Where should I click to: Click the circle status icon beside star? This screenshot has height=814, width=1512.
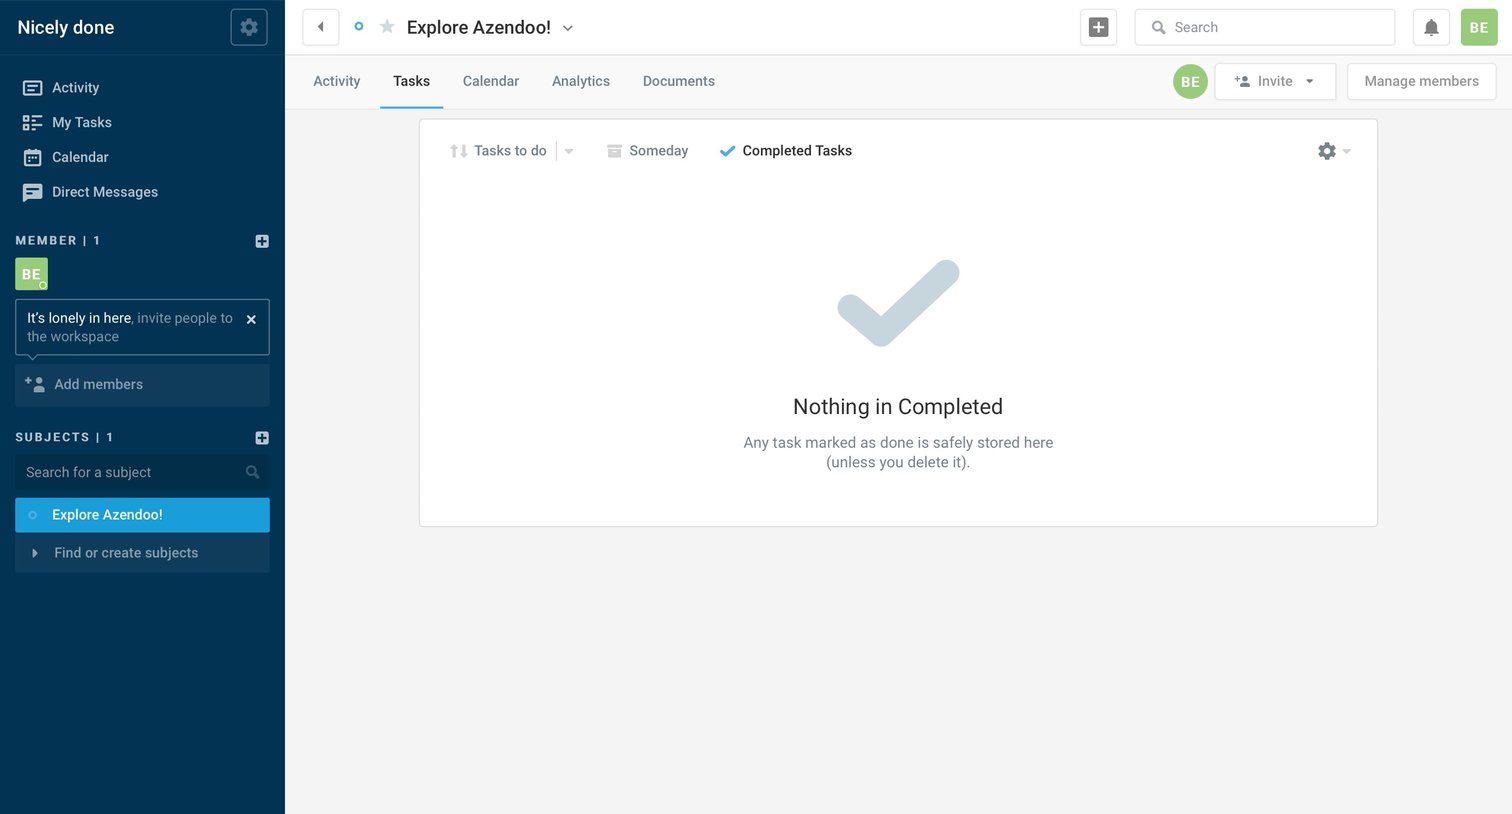(x=359, y=26)
